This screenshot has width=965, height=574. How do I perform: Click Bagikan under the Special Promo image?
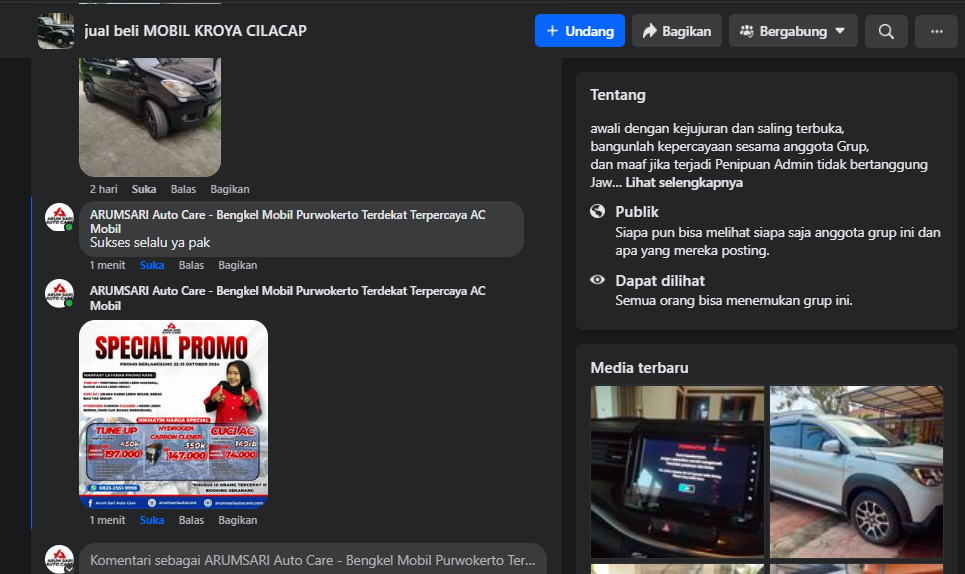coord(238,520)
